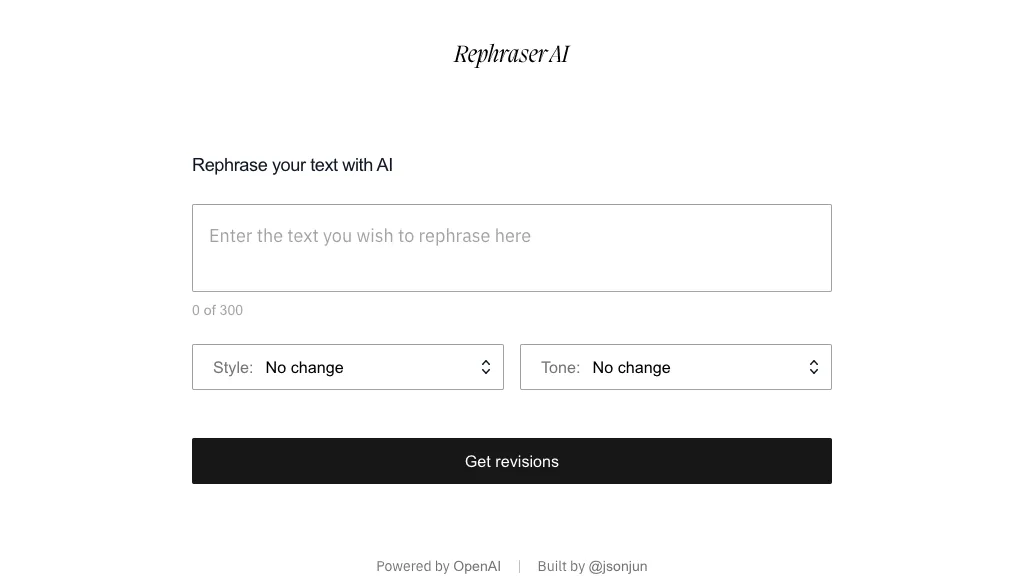1024x576 pixels.
Task: Expand the Tone dropdown
Action: pyautogui.click(x=676, y=367)
